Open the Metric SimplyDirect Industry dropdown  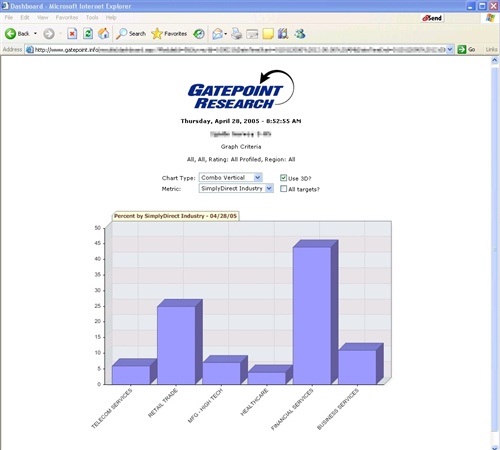click(236, 188)
